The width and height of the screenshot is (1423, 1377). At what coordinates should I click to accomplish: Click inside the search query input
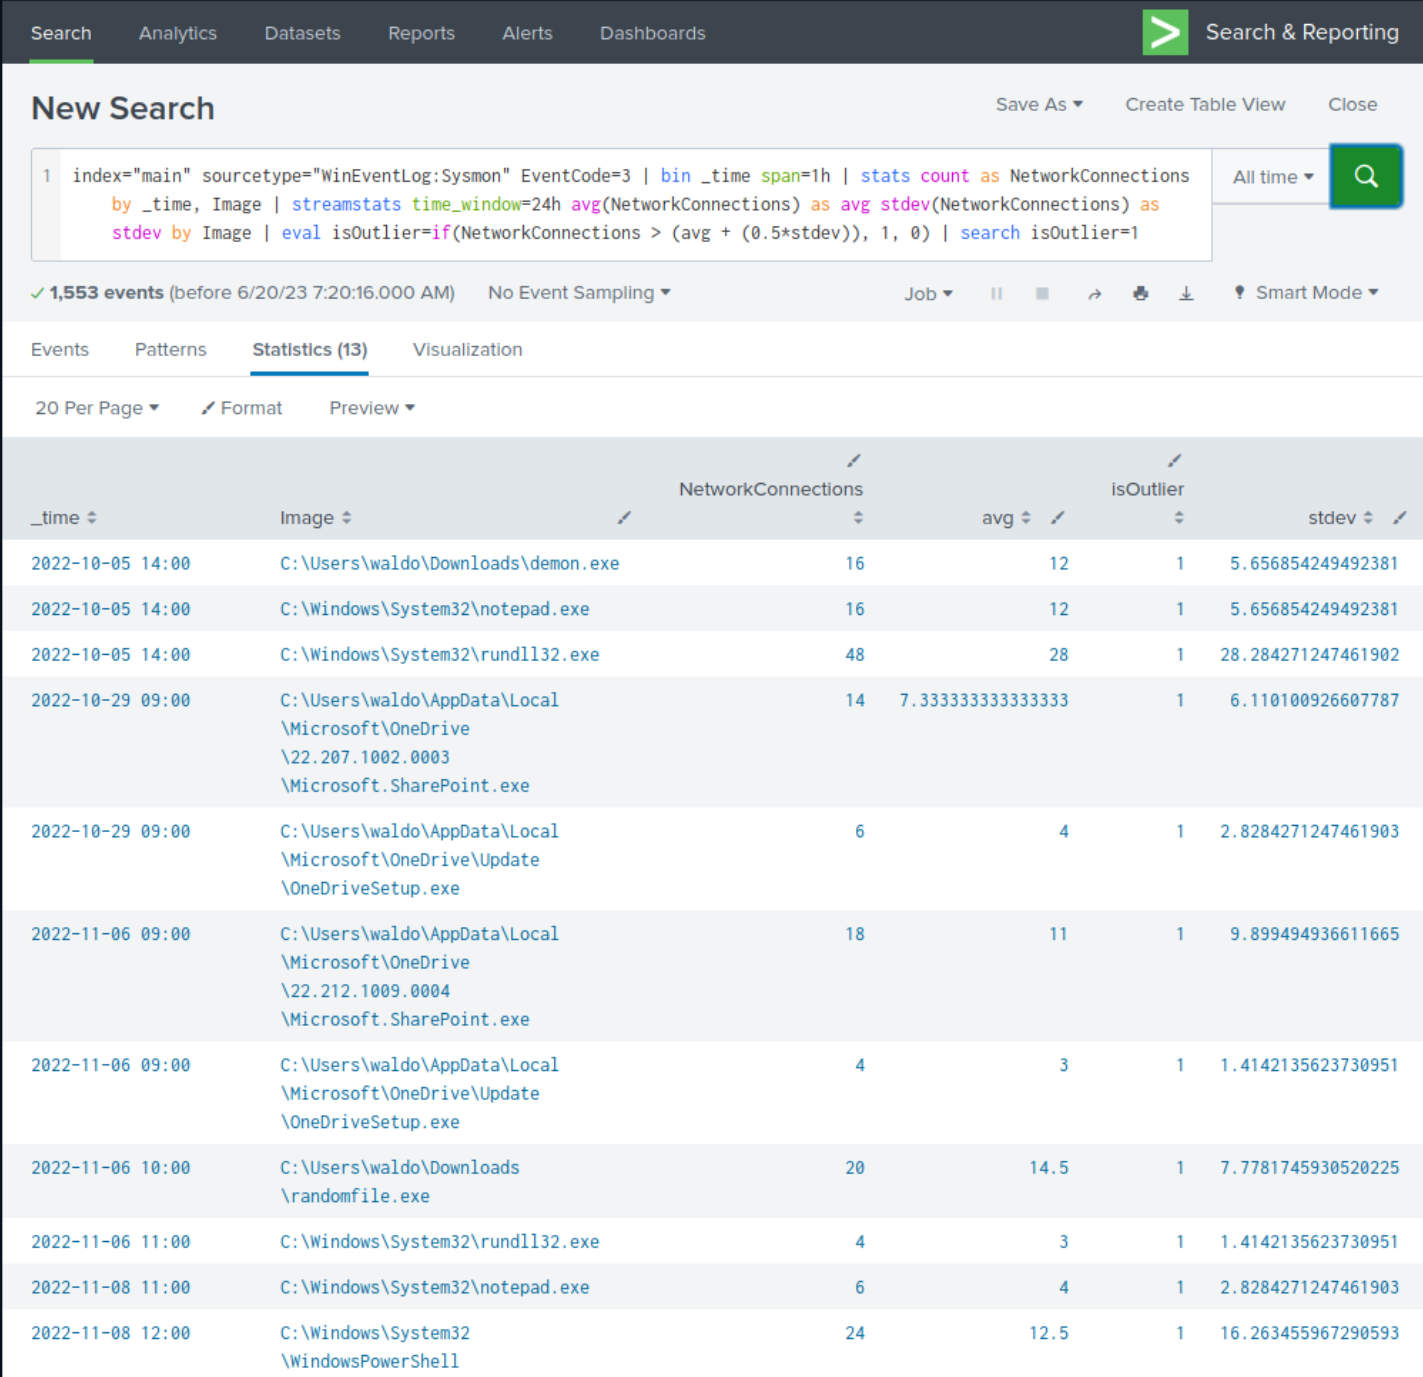[630, 205]
